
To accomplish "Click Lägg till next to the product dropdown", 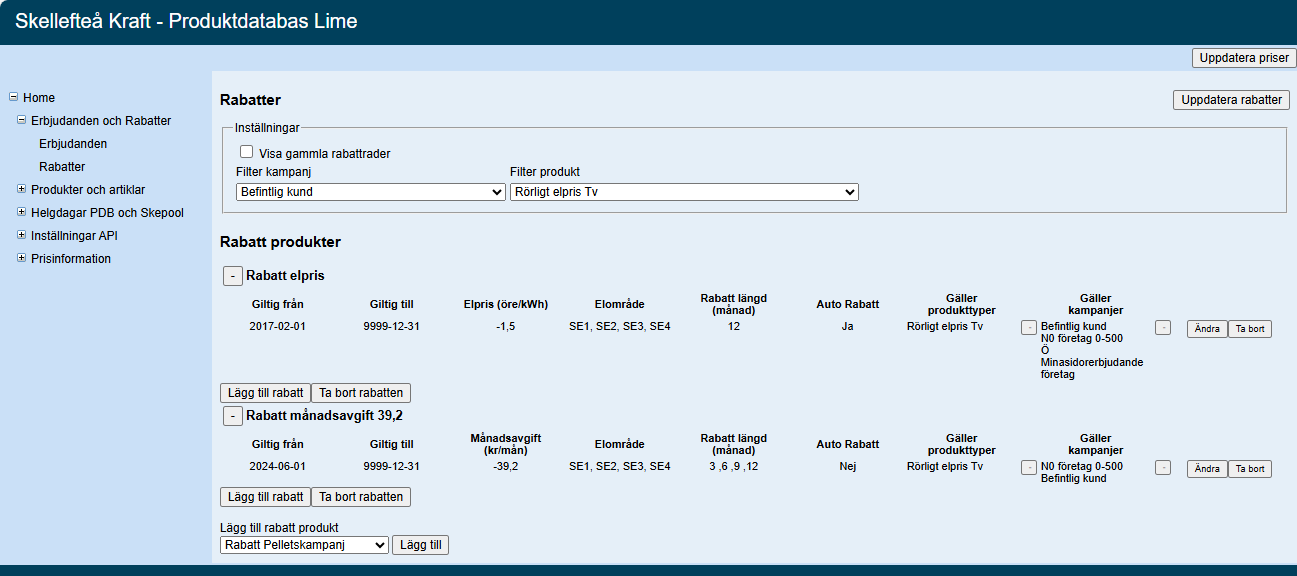I will (x=421, y=545).
